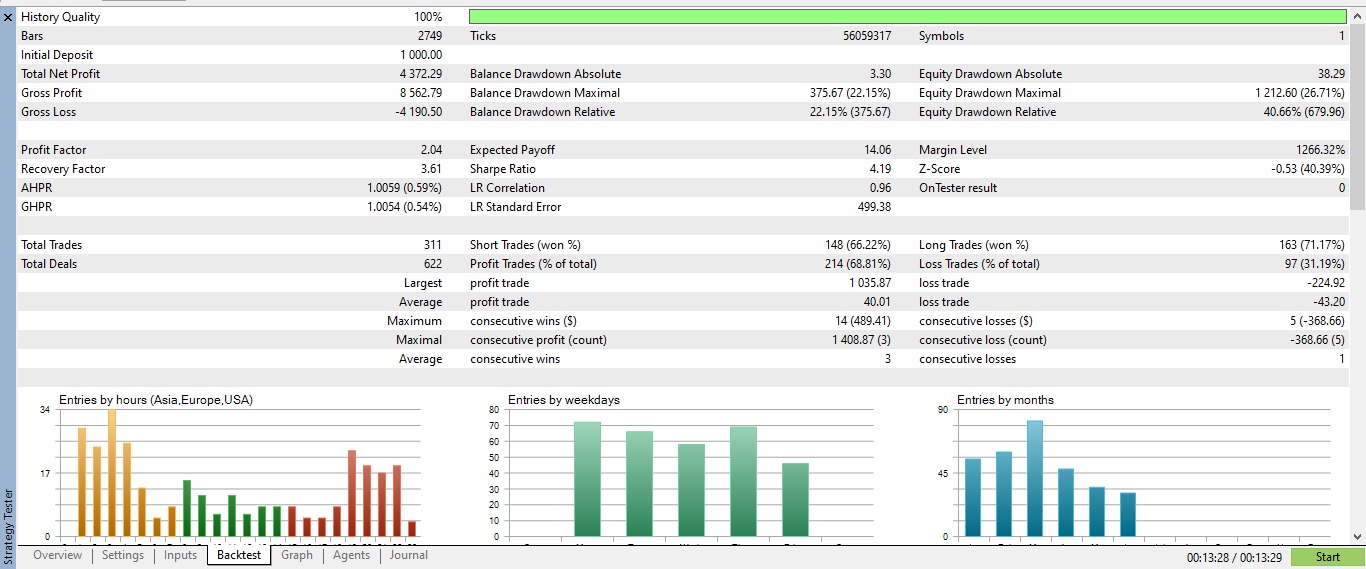The width and height of the screenshot is (1366, 569).
Task: Click the largest loss trade value -224.92
Action: coord(1326,283)
